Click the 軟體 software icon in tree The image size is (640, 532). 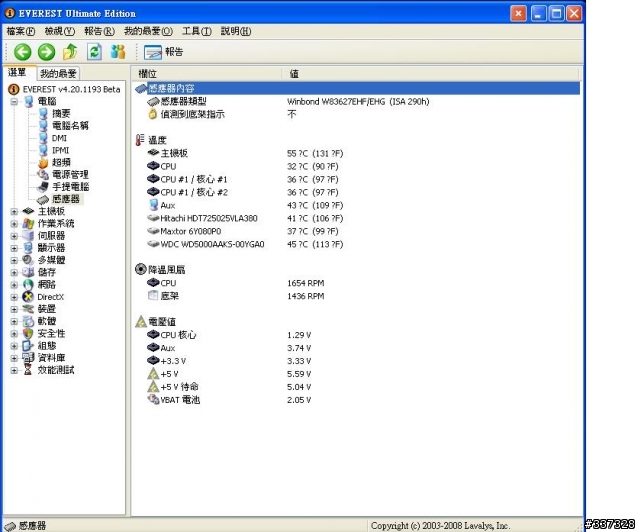pos(28,321)
